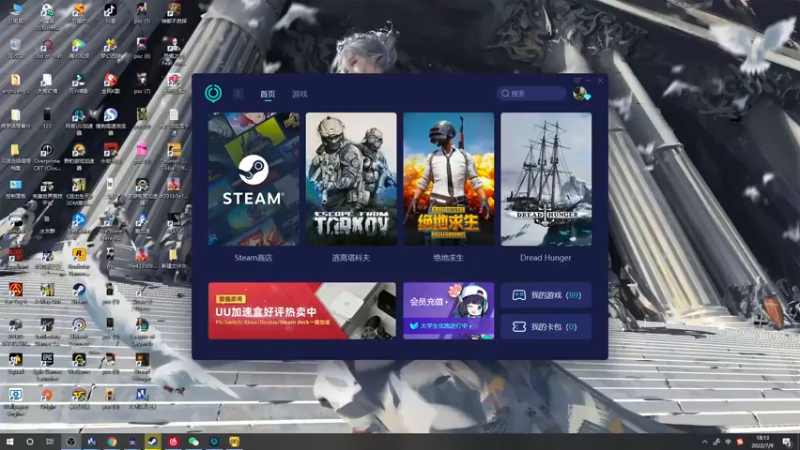Select the Steam desktop shortcut

tap(79, 293)
